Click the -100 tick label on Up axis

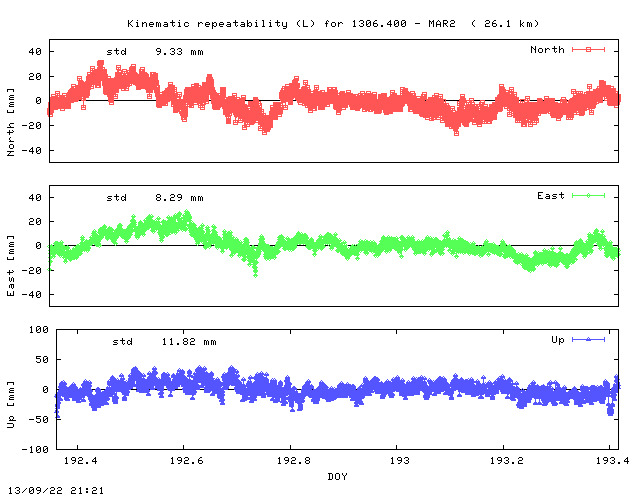coord(35,450)
